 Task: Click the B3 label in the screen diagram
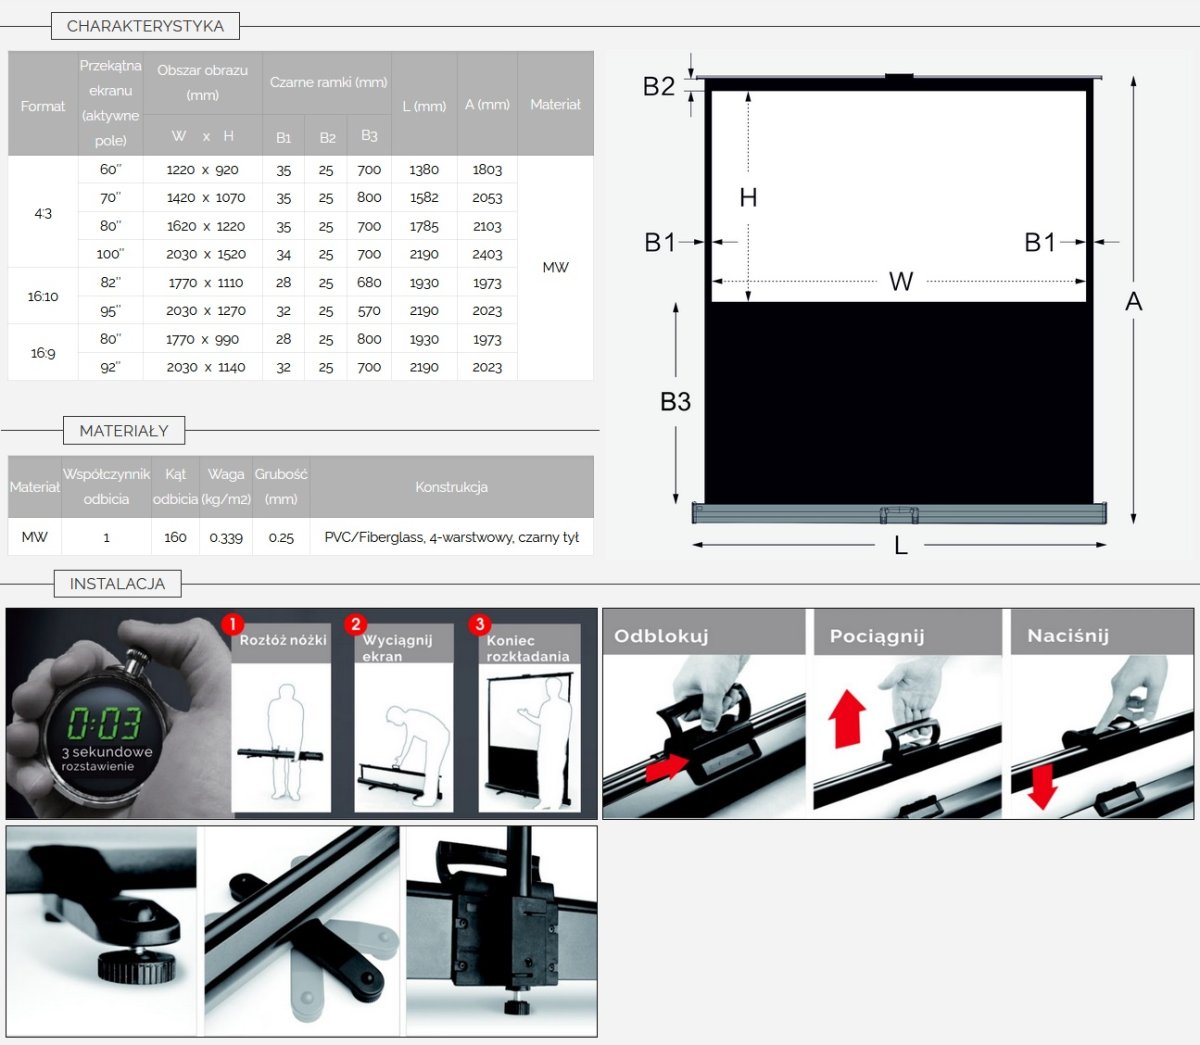pyautogui.click(x=675, y=402)
